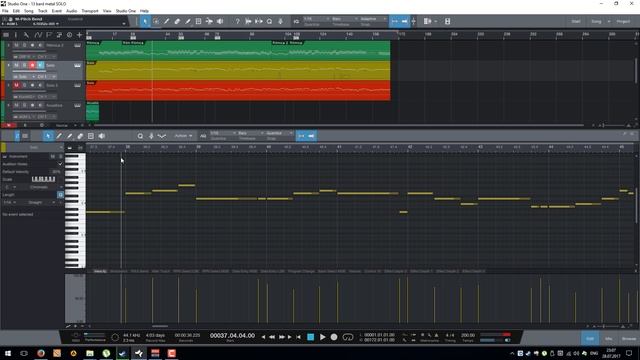Open the Song menu
Screen dimensions: 640x360
29,11
